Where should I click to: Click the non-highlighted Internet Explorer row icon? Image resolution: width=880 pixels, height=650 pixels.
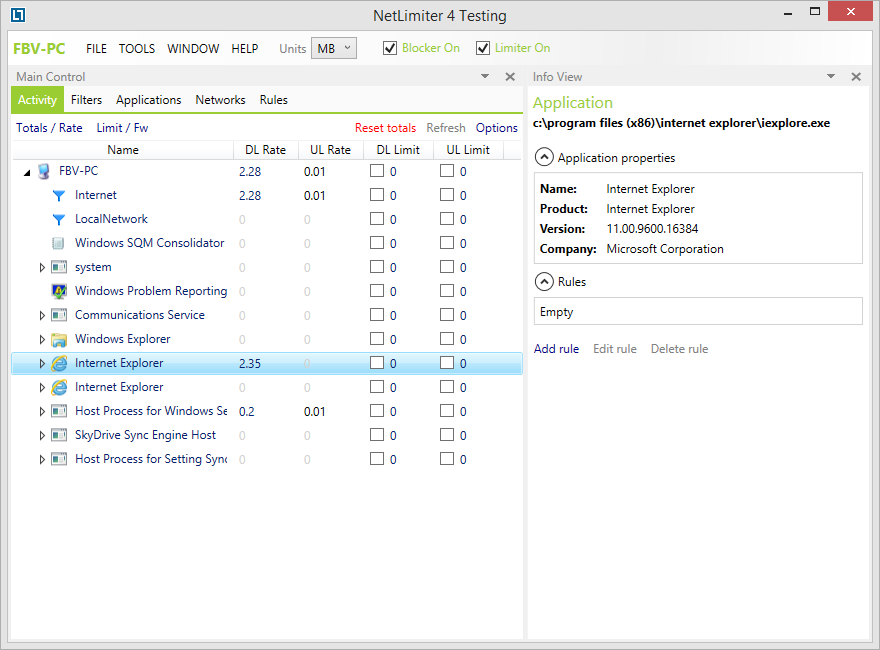[x=59, y=387]
